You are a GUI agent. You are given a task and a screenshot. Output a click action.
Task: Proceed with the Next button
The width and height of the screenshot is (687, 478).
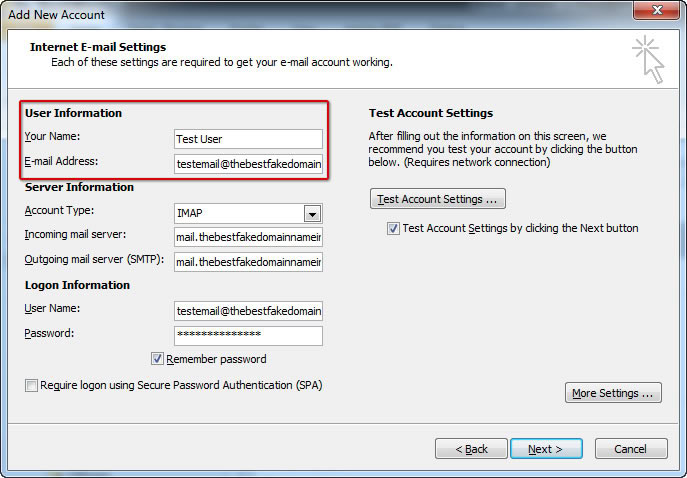(x=546, y=449)
